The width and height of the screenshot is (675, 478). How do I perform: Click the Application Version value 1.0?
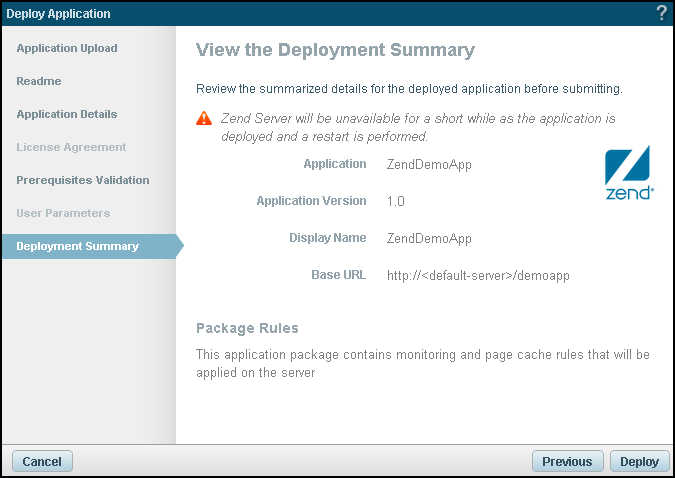[396, 201]
